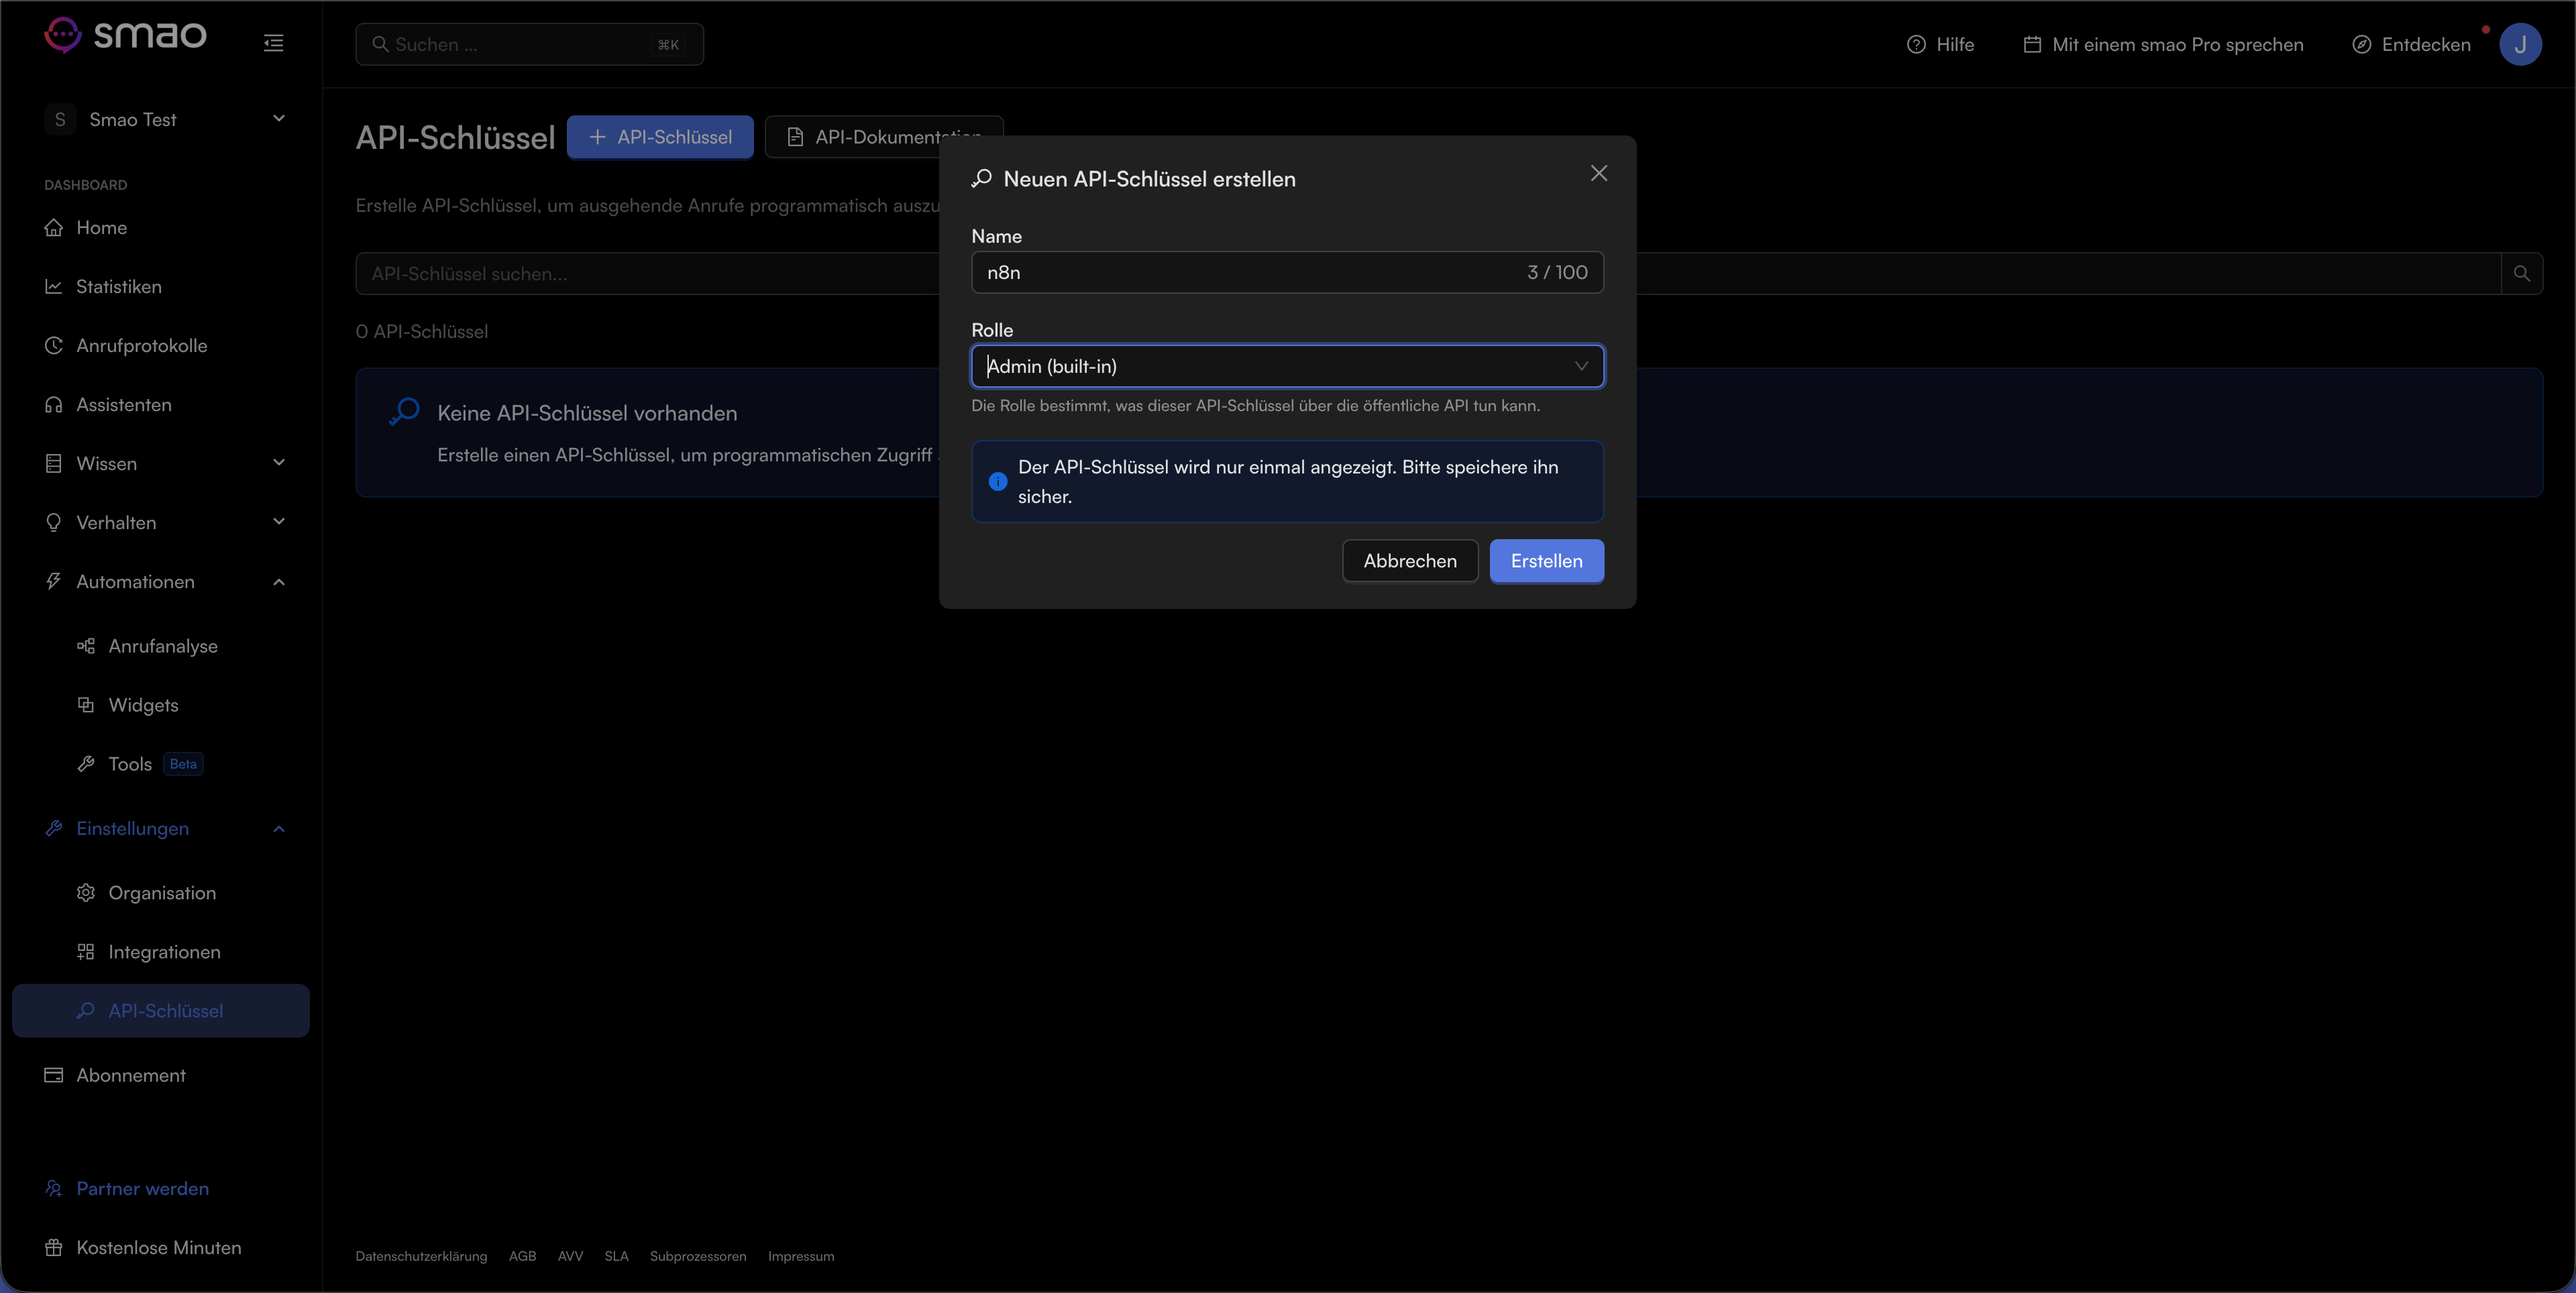Open the Rolle dropdown Admin (built-in)
The height and width of the screenshot is (1293, 2576).
[x=1287, y=366]
